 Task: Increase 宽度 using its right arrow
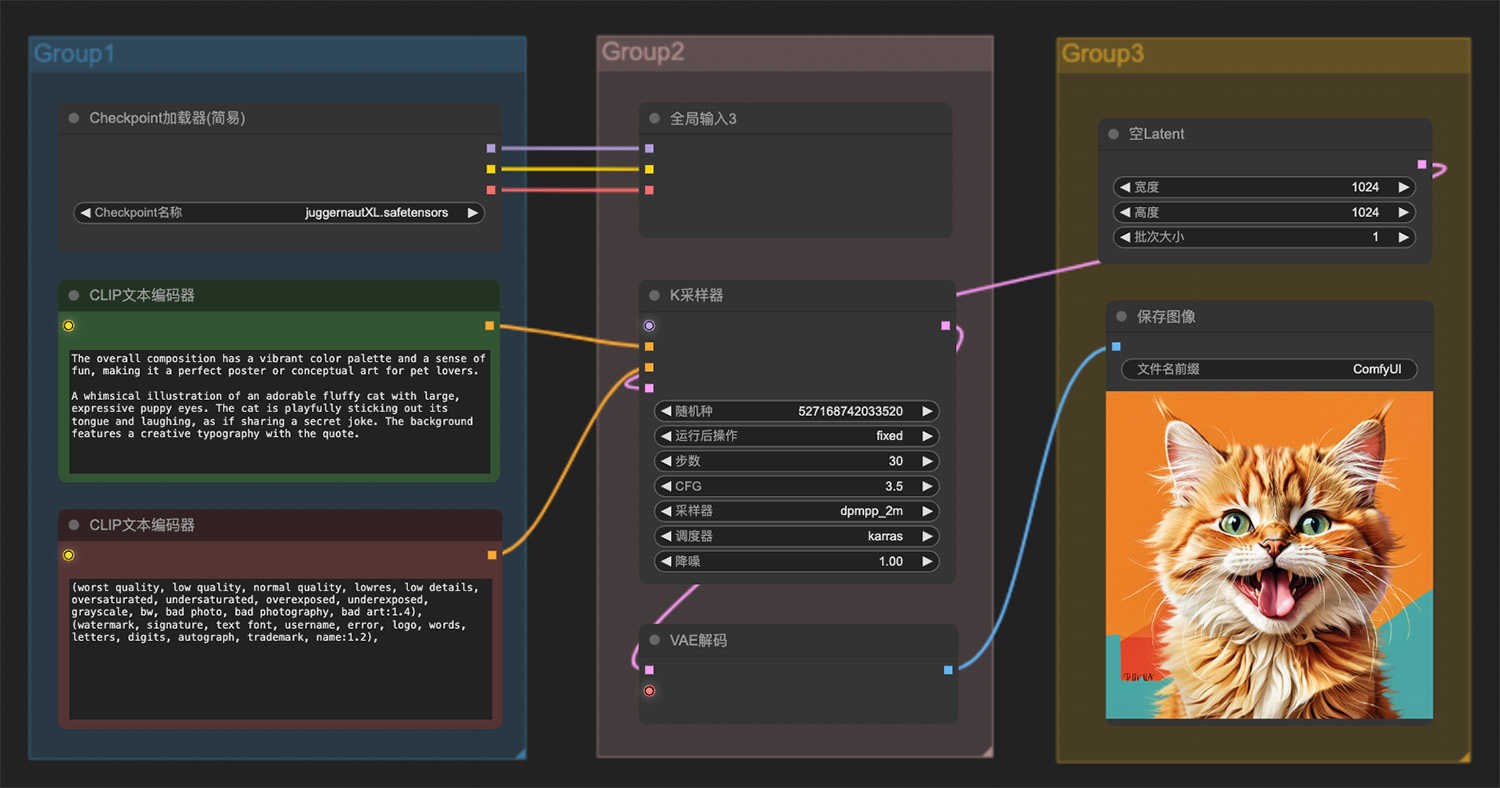1403,187
